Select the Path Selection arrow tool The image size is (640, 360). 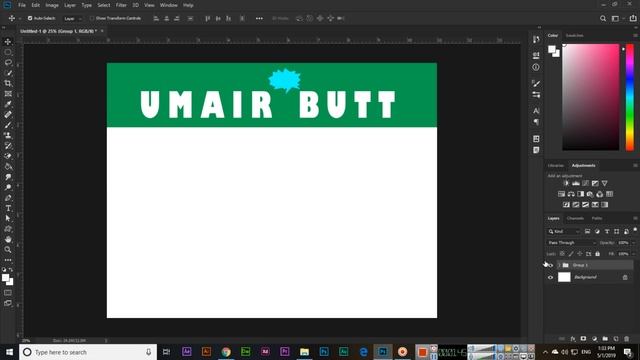[8, 218]
